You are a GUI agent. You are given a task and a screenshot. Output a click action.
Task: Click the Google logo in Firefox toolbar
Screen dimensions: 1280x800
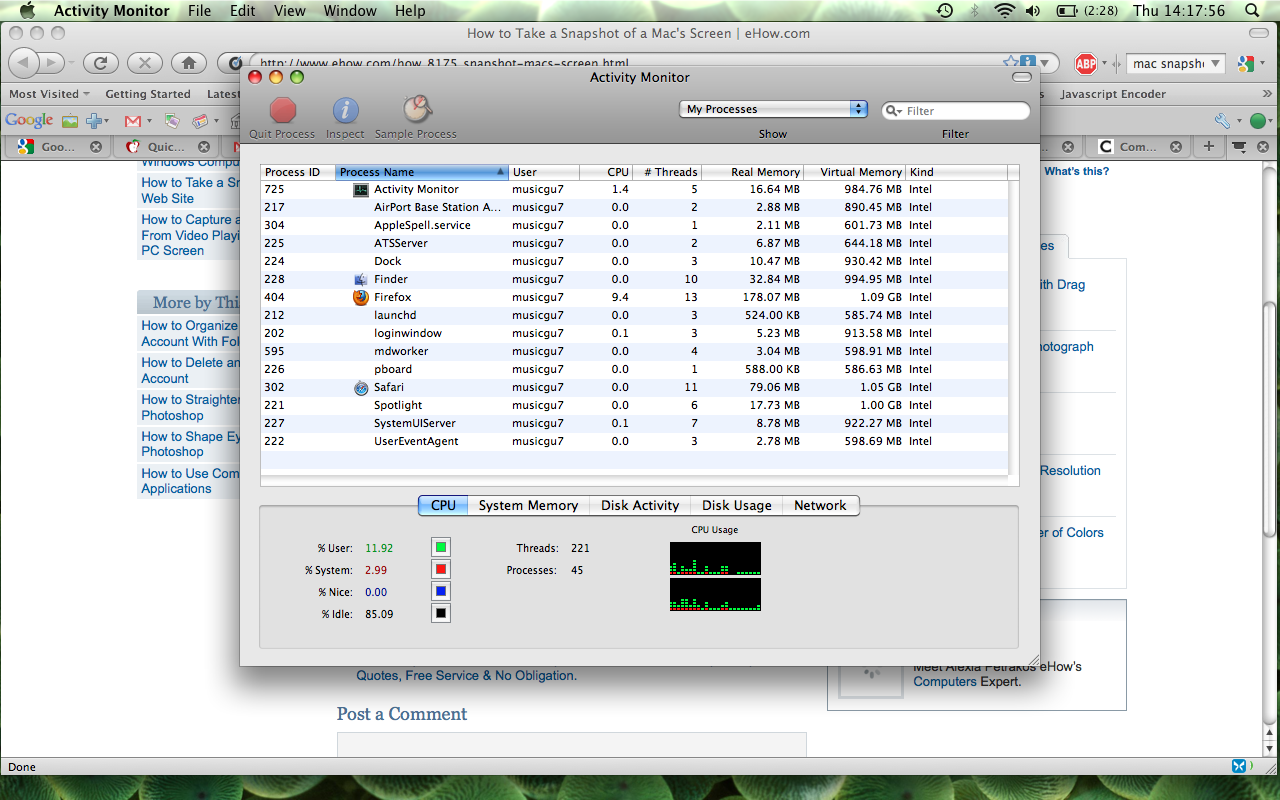click(29, 121)
